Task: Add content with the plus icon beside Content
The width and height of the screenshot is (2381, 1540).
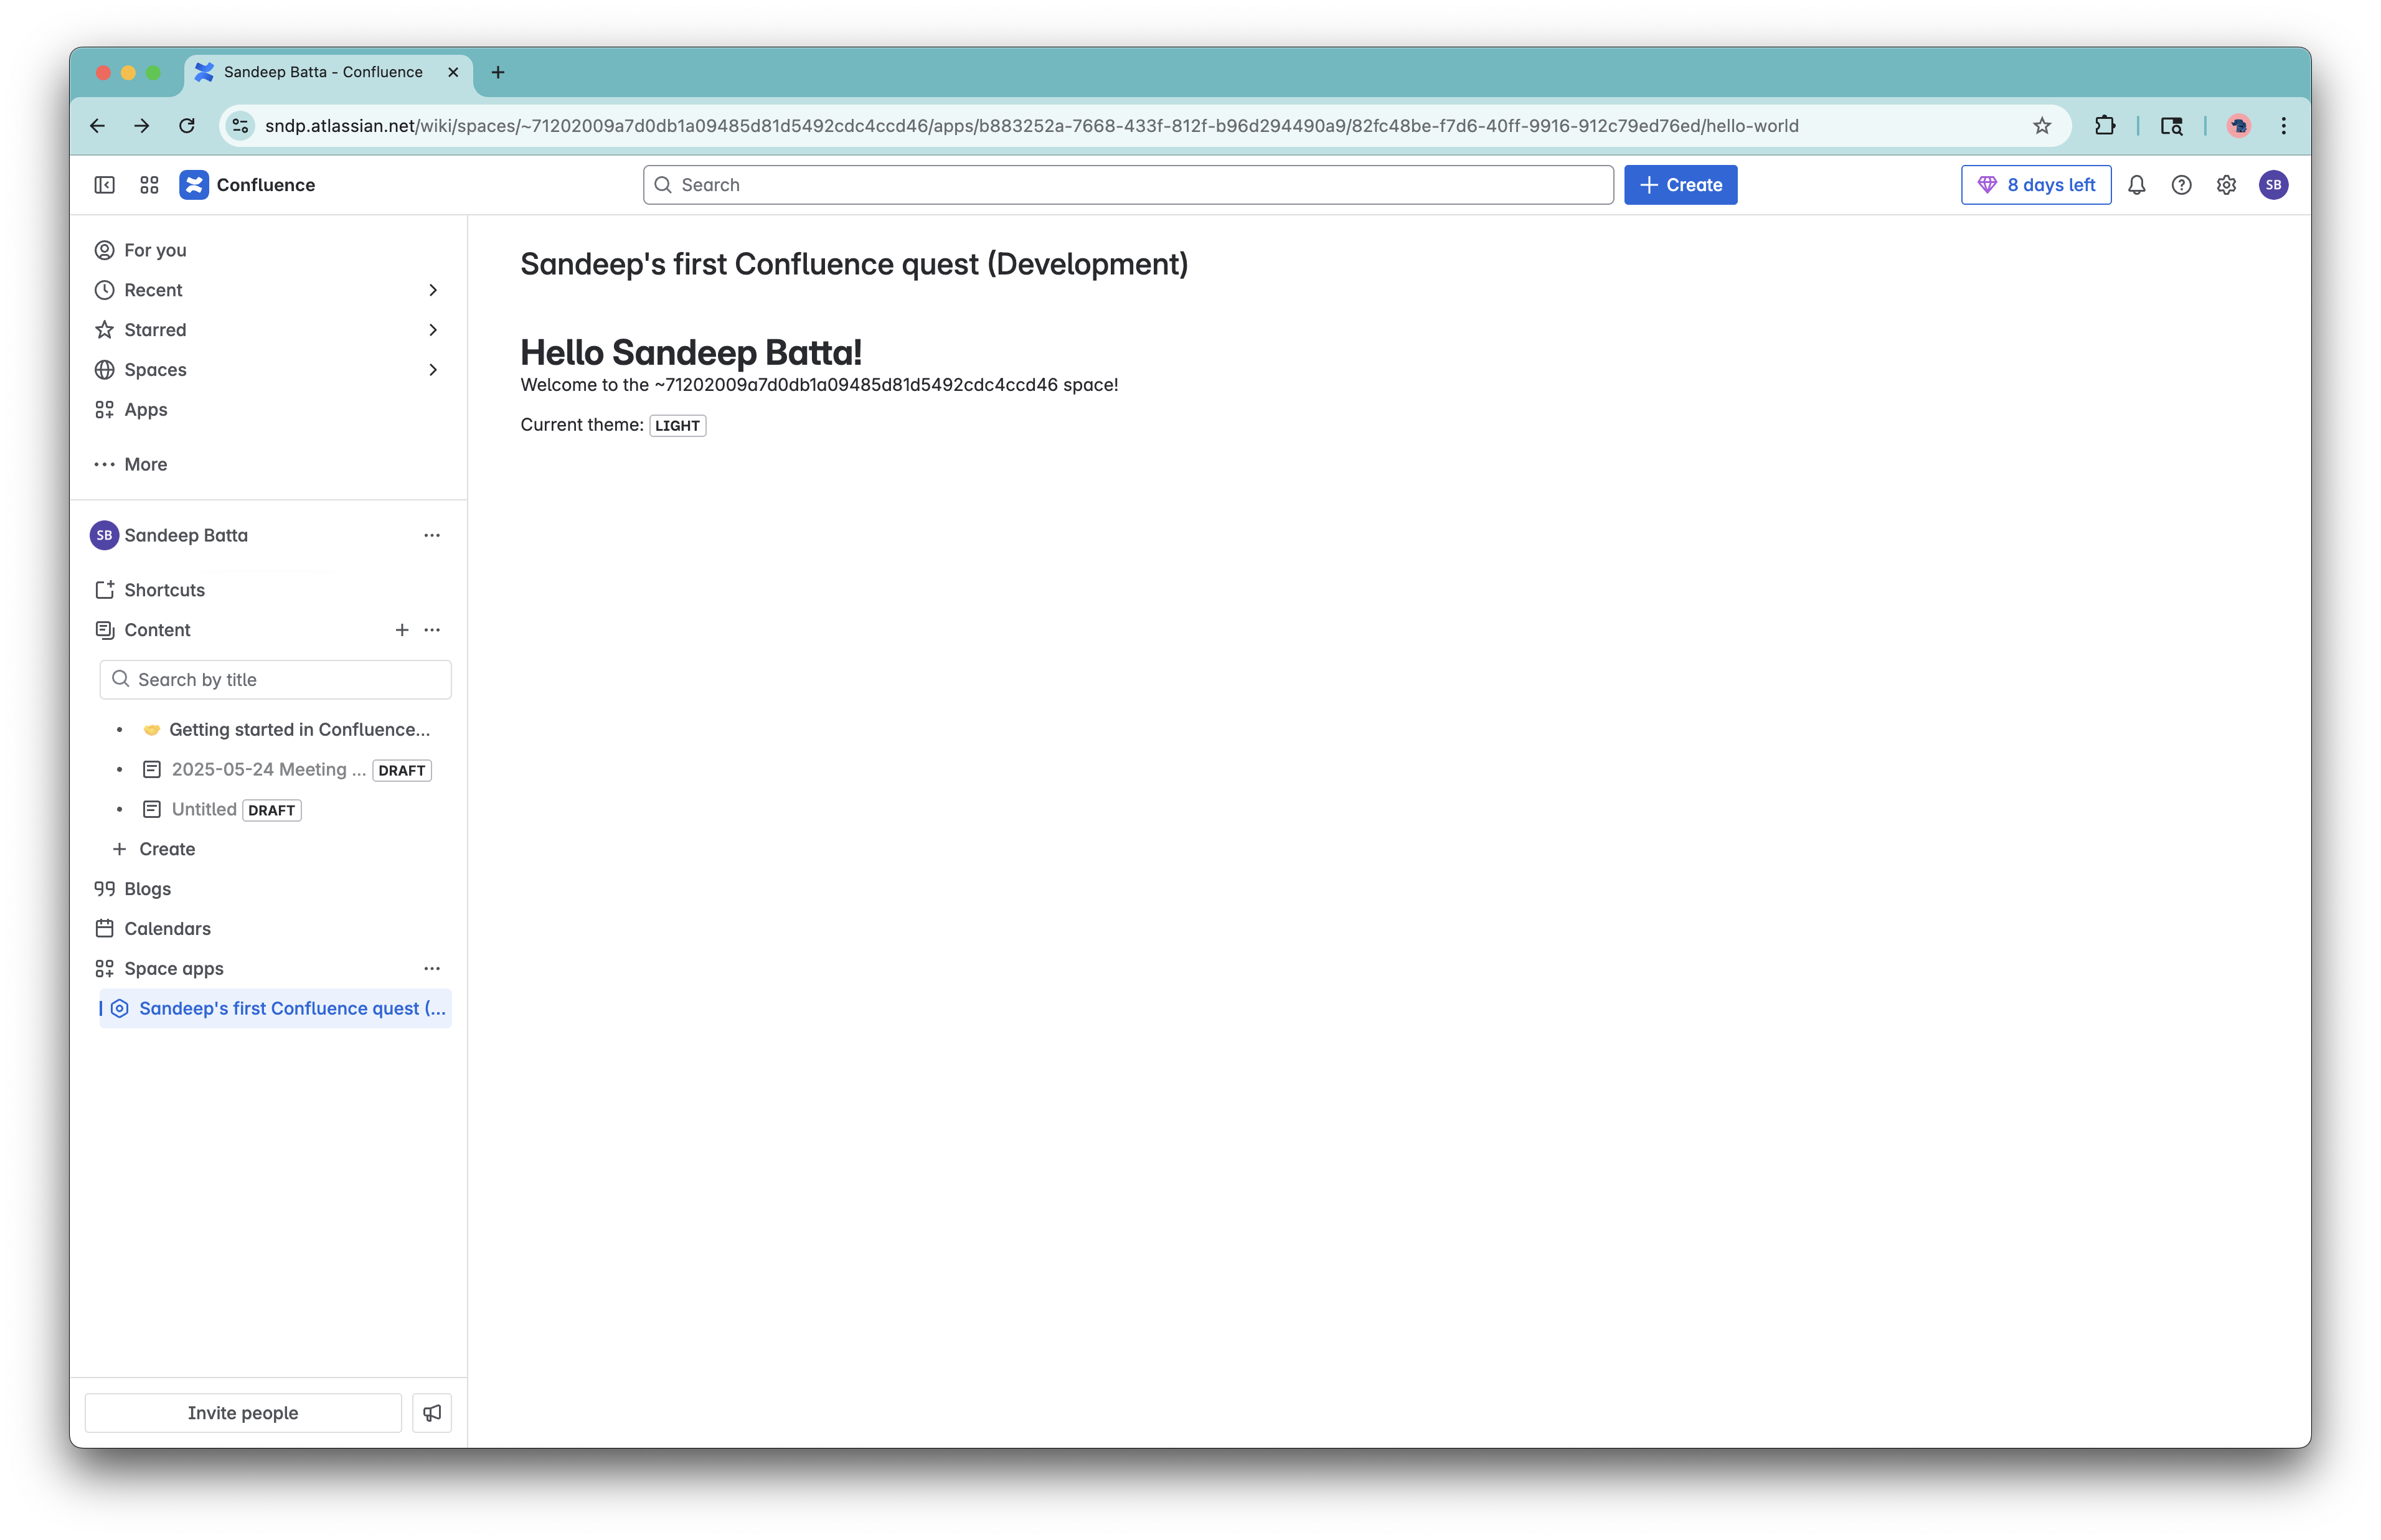Action: coord(401,630)
